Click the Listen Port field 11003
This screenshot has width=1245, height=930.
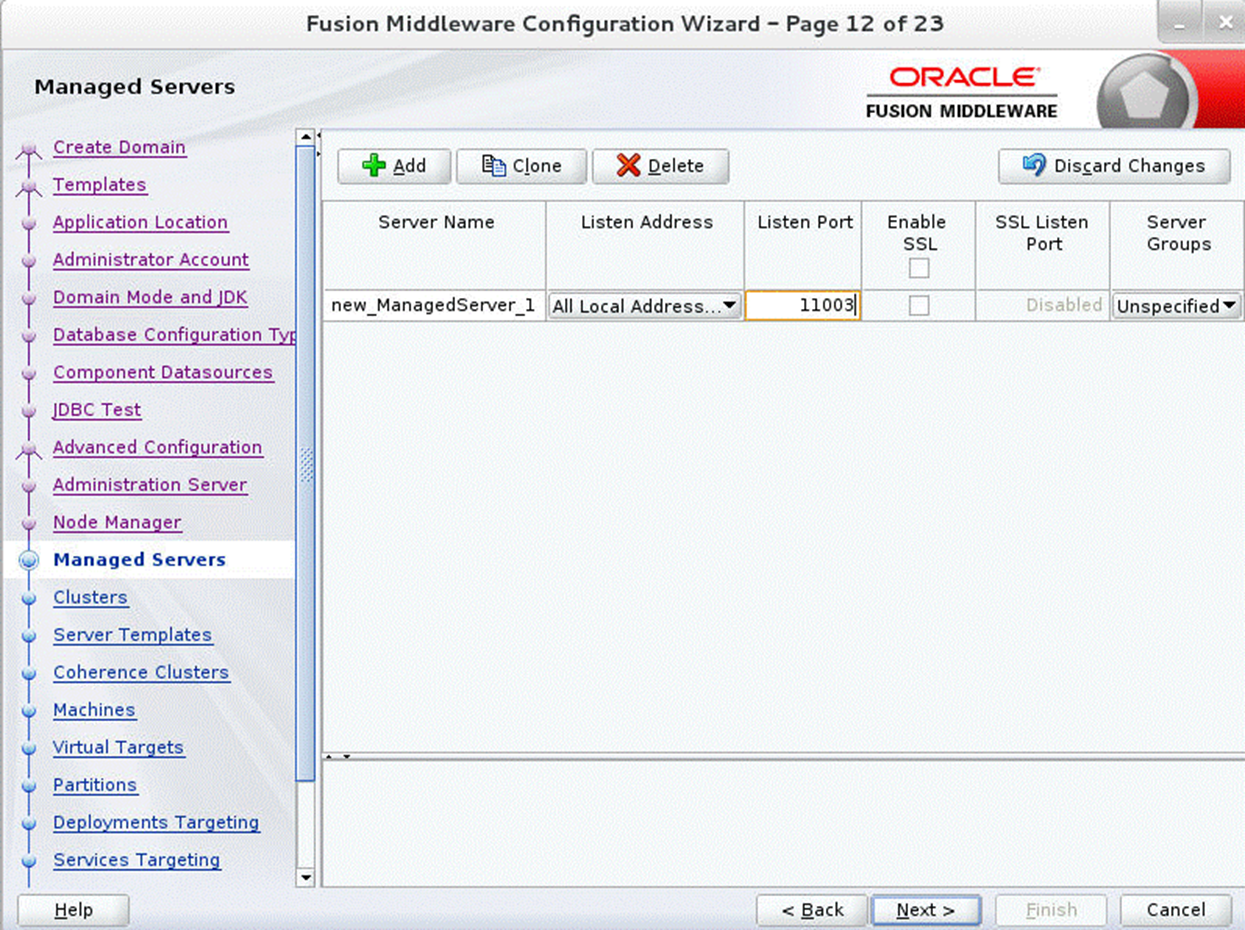click(803, 306)
